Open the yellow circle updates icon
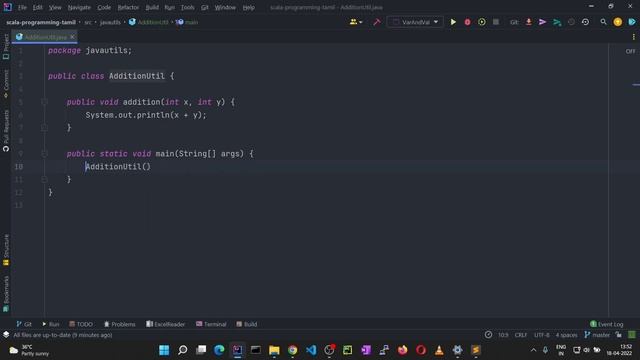 [618, 22]
